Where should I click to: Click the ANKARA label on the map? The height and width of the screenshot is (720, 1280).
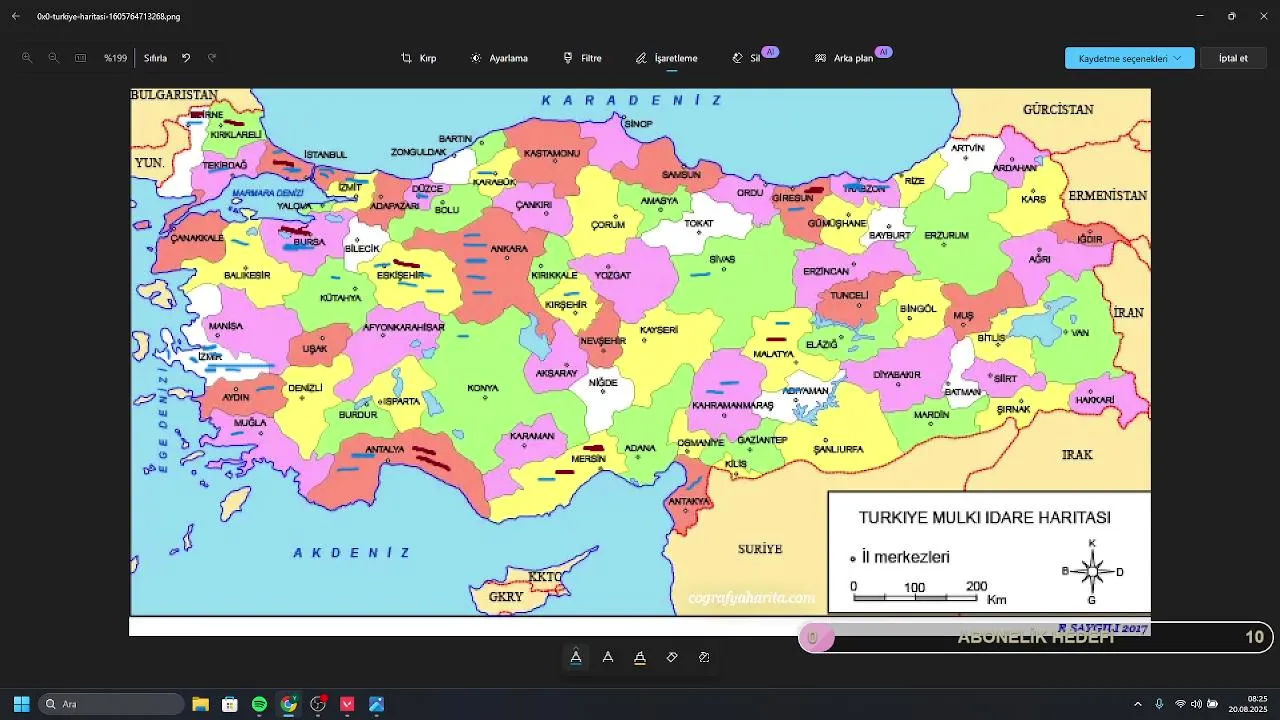tap(509, 249)
